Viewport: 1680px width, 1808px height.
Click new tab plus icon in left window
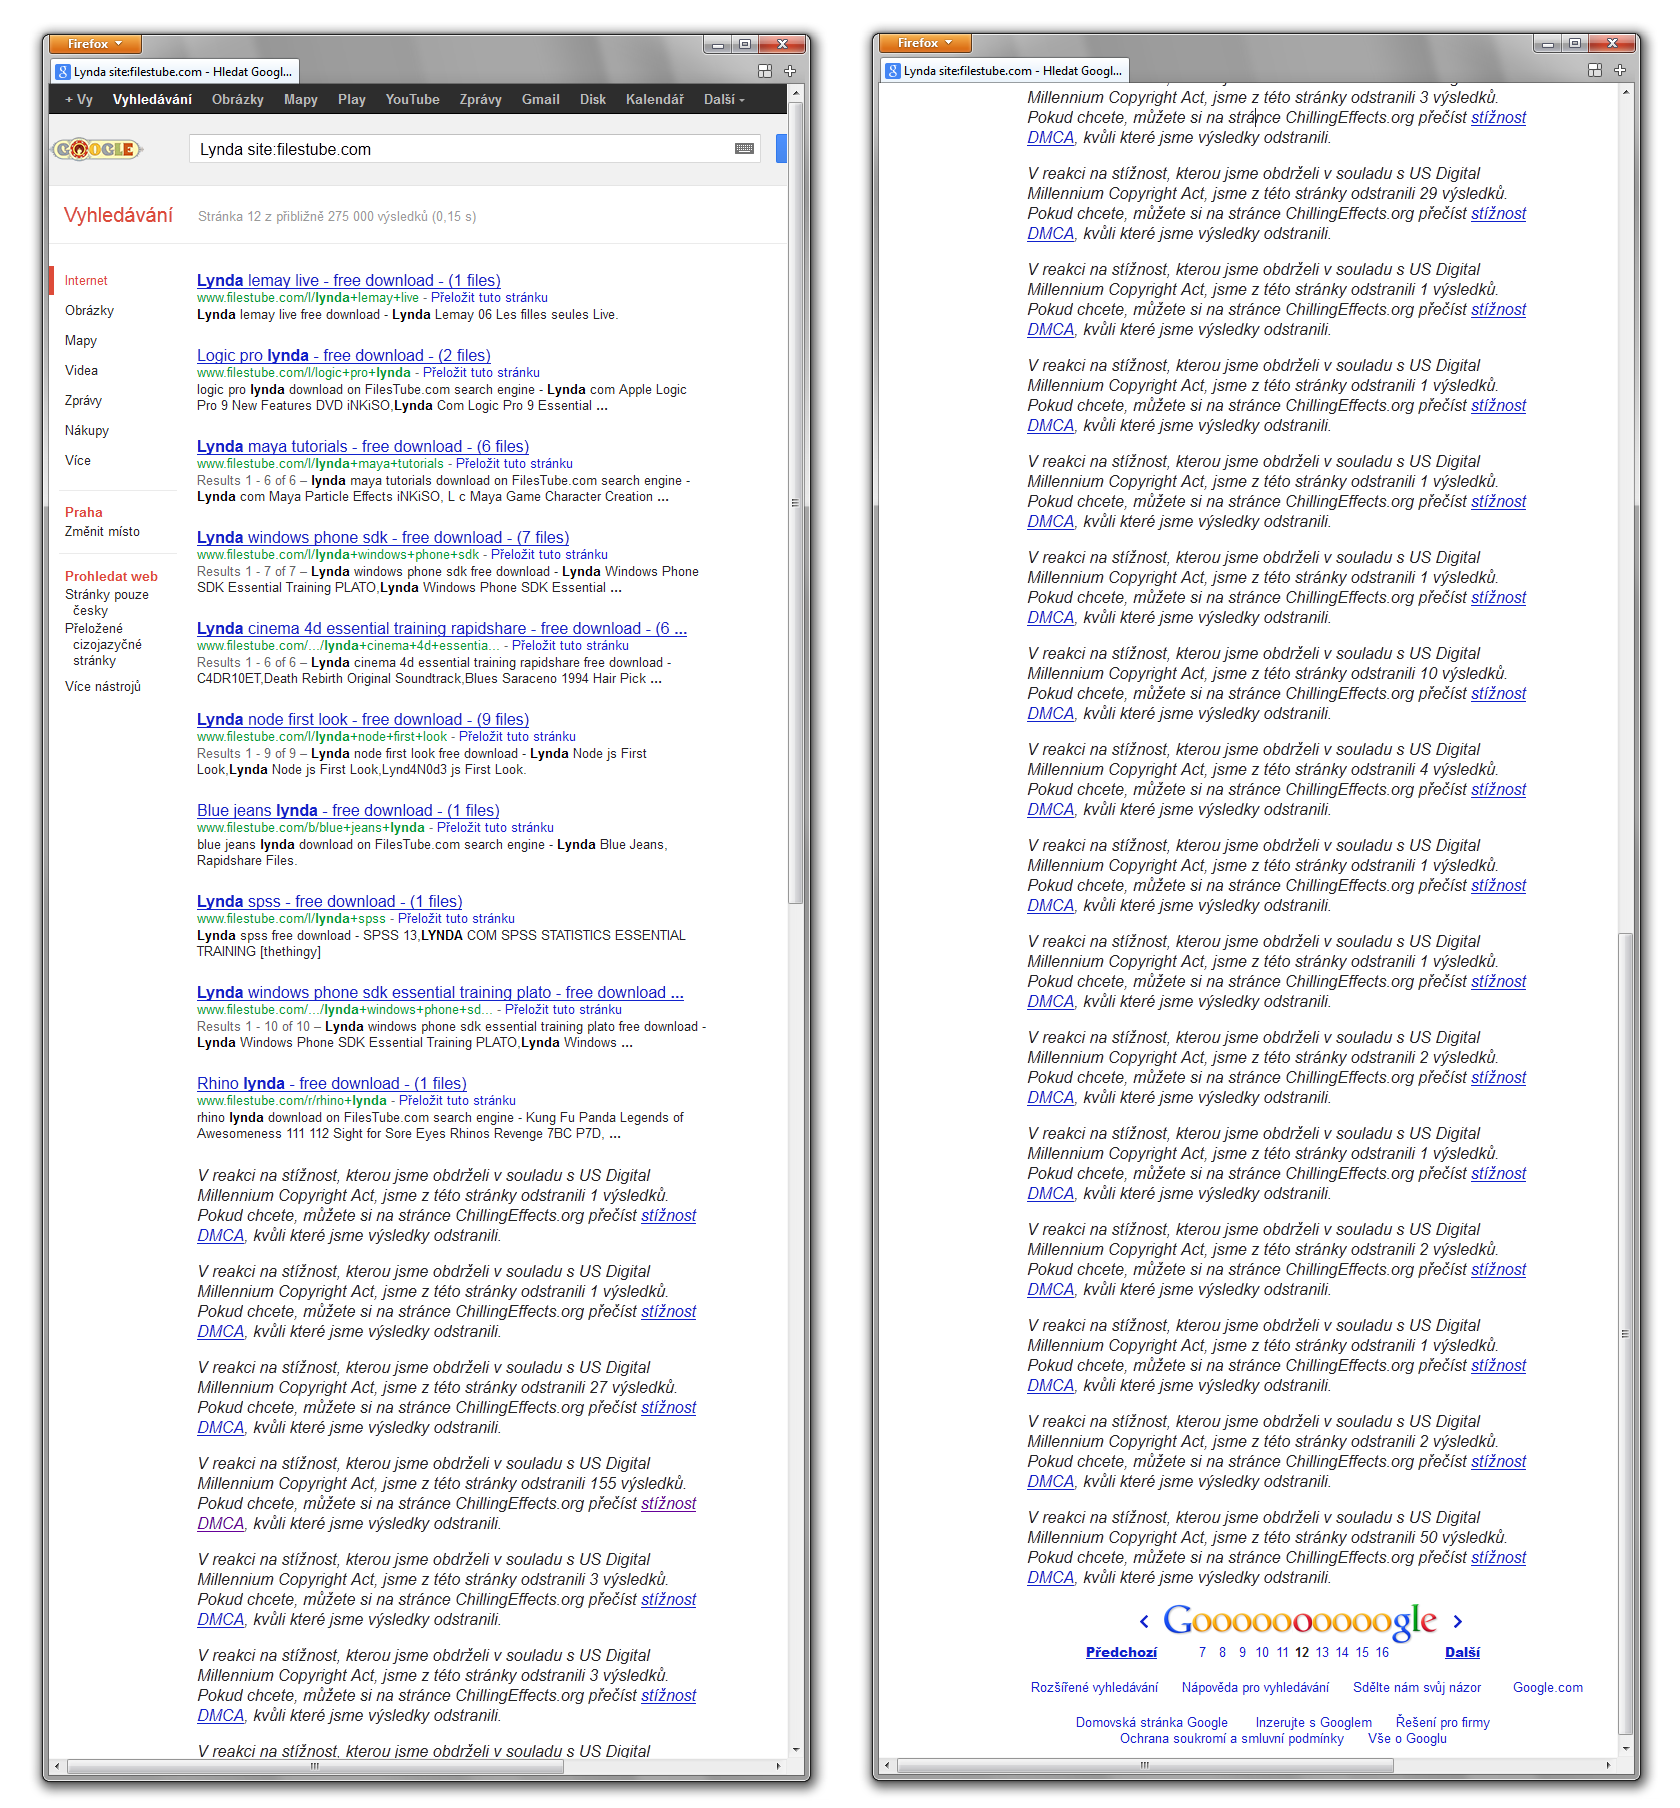coord(790,71)
